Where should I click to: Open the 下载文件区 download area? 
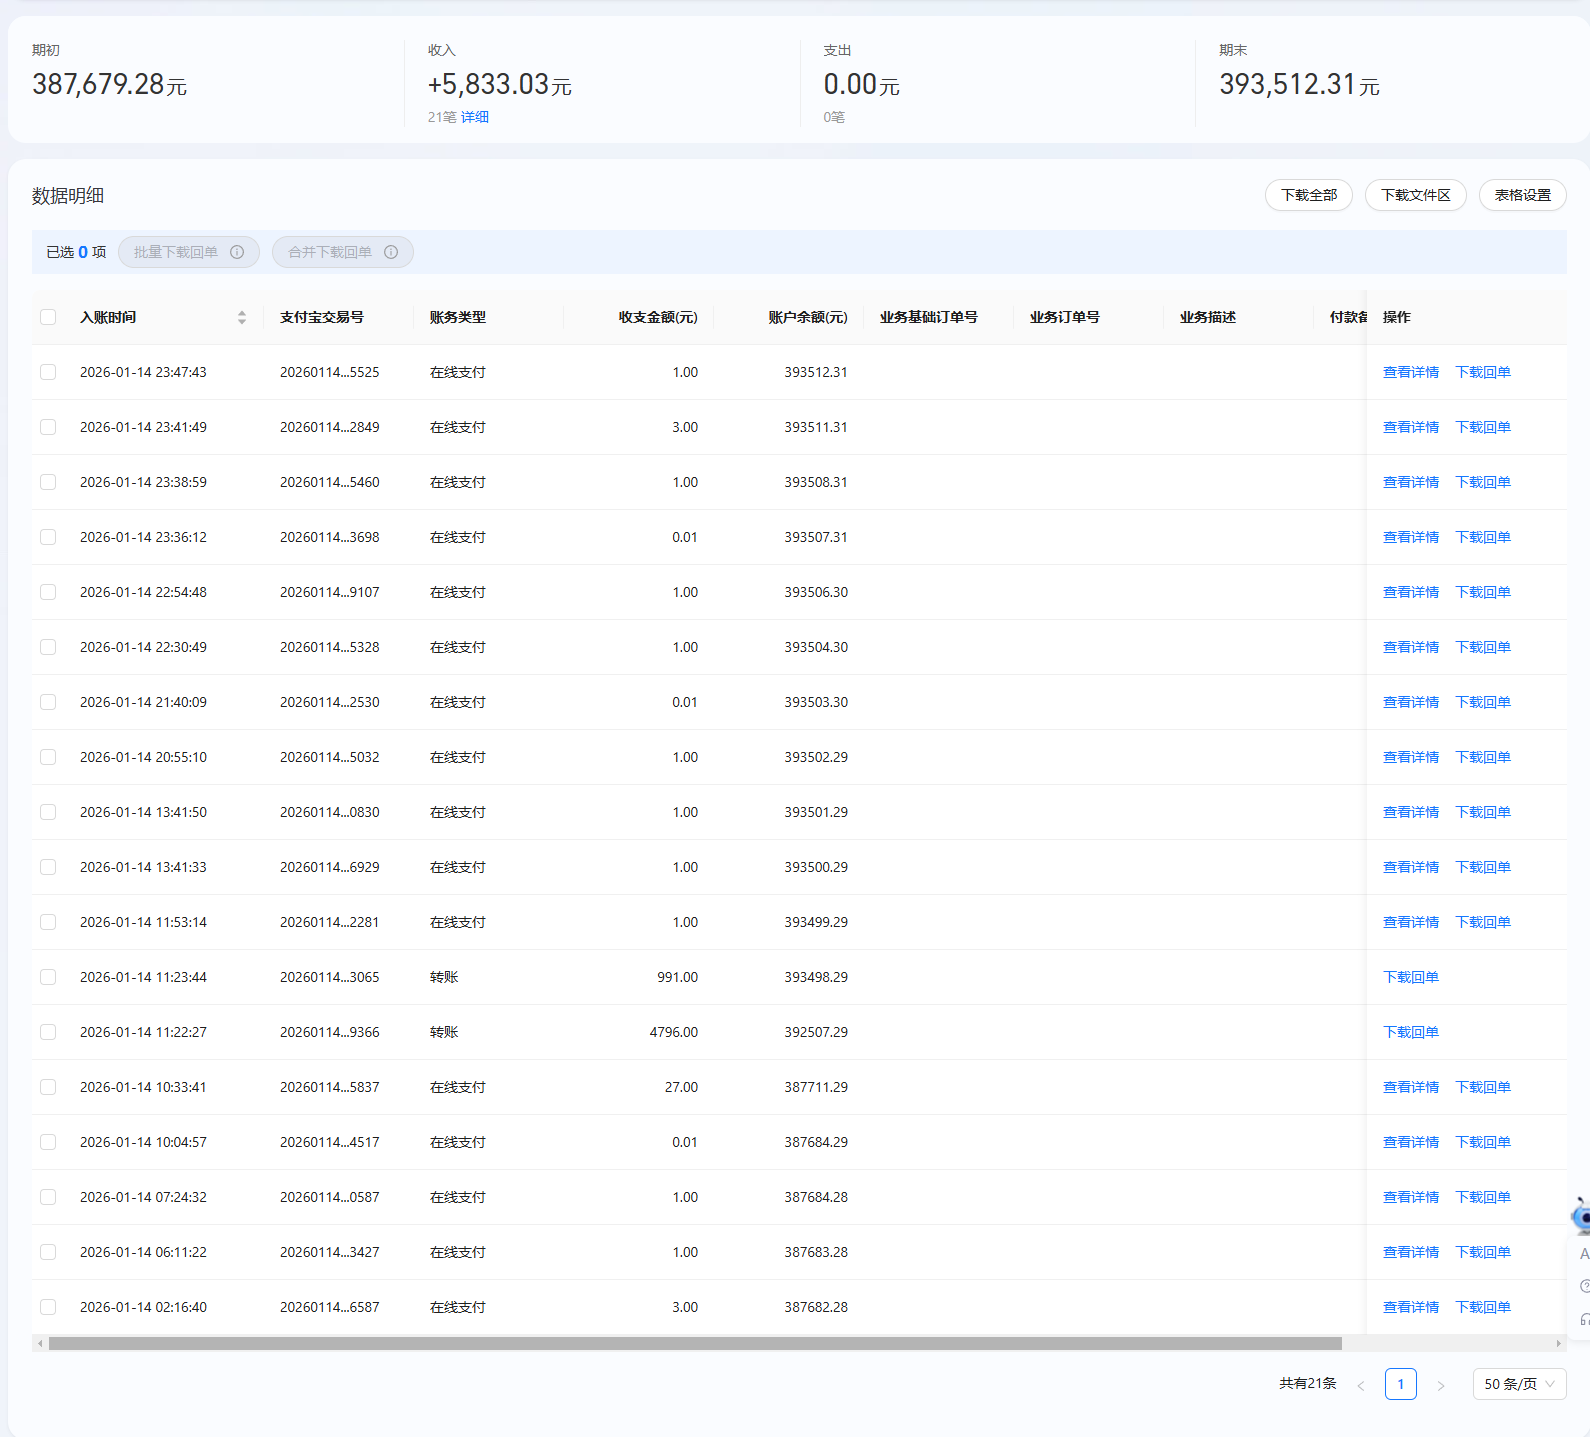[1415, 195]
